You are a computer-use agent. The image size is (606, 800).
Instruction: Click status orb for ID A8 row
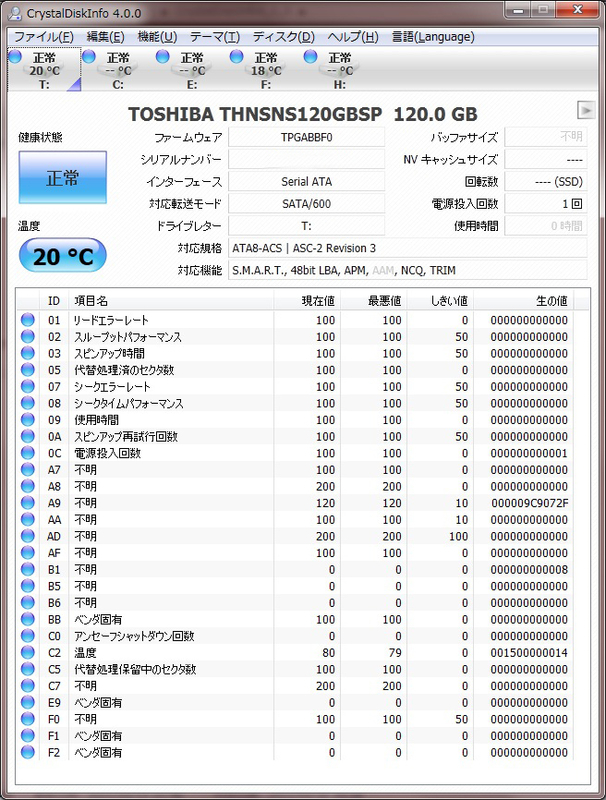click(x=28, y=486)
